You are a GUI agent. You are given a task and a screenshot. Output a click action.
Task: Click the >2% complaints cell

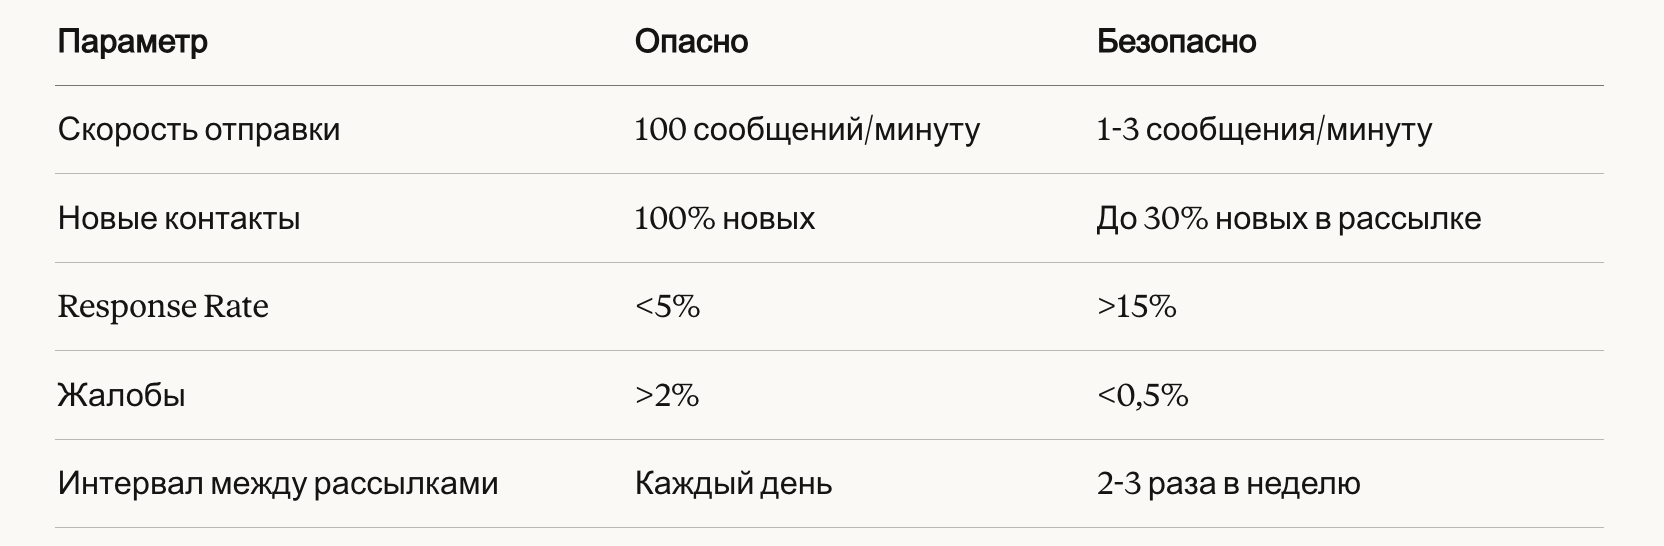667,395
